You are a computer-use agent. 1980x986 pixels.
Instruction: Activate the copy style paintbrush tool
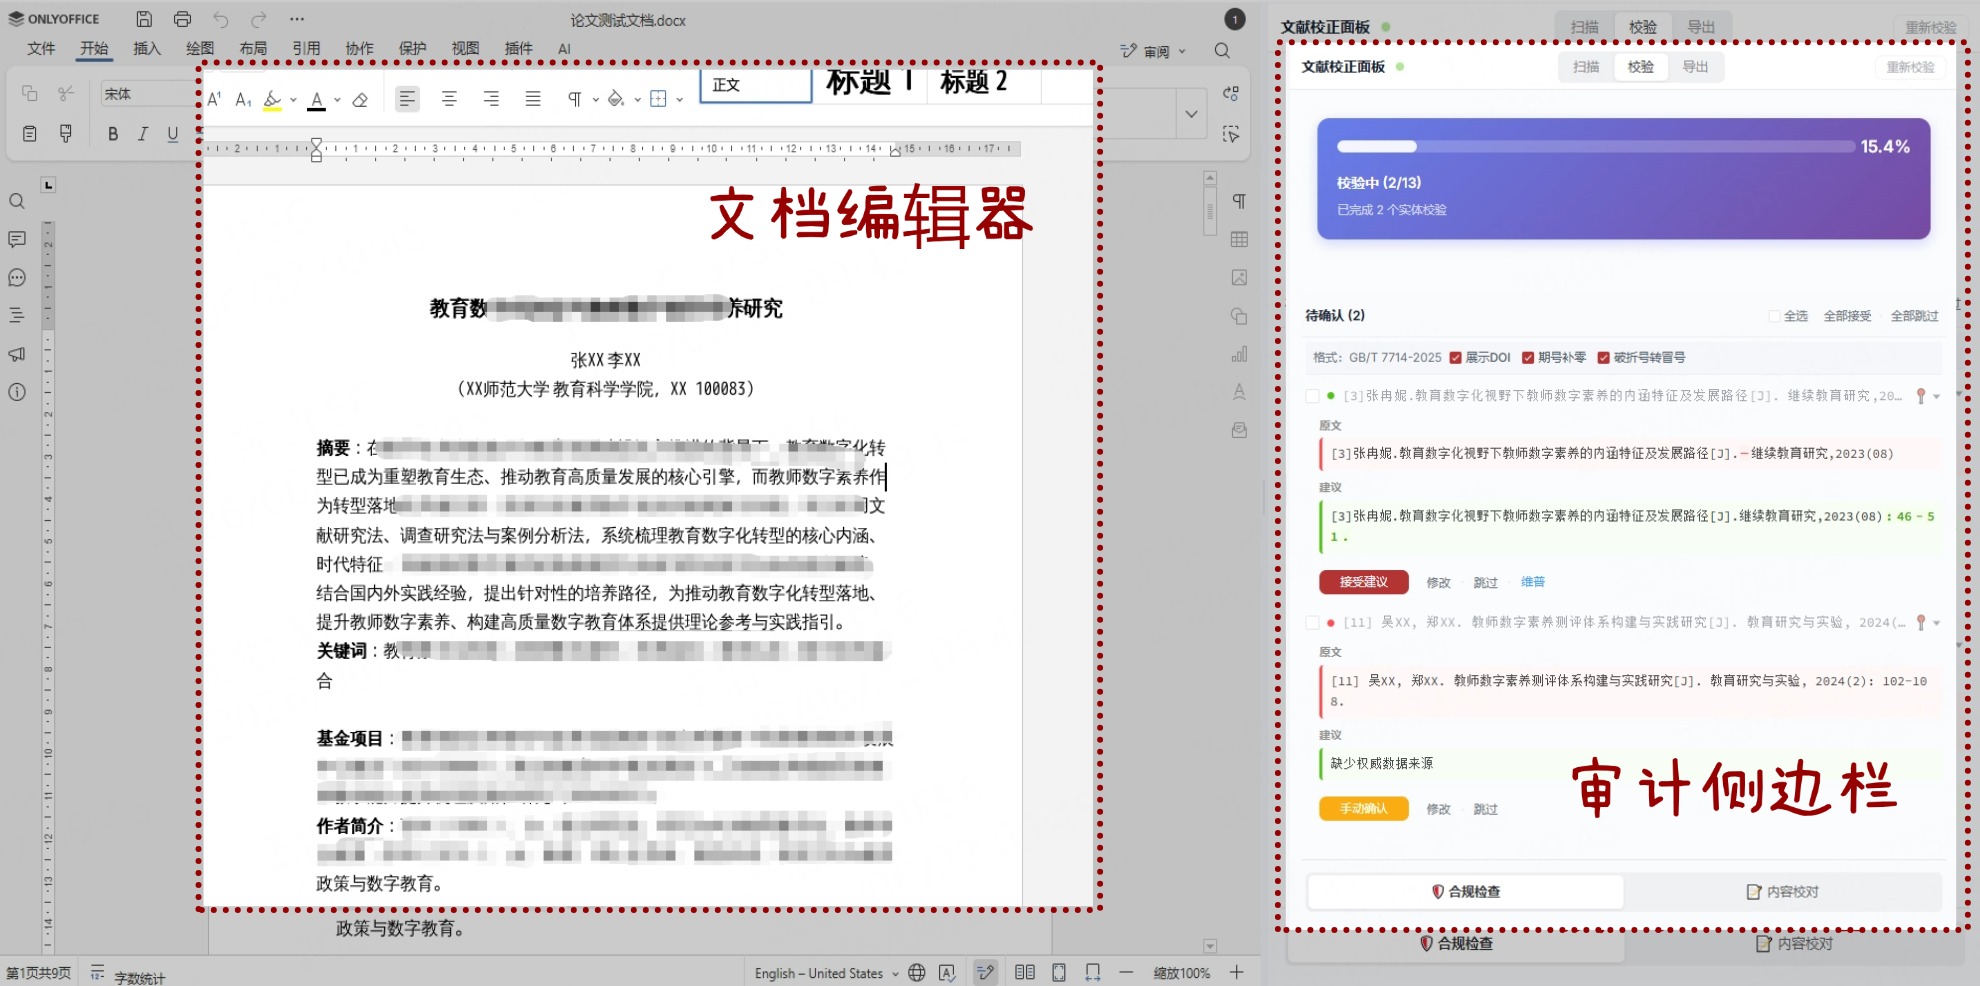(66, 133)
